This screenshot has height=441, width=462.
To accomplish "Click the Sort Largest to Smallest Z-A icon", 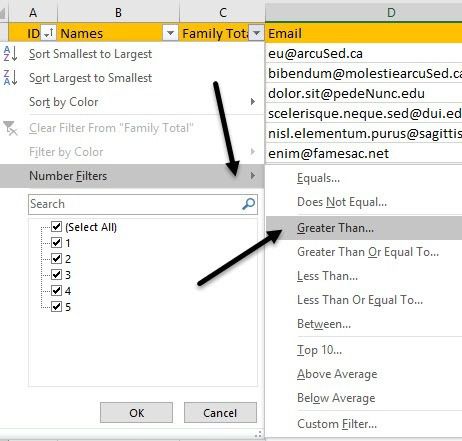I will (10, 78).
